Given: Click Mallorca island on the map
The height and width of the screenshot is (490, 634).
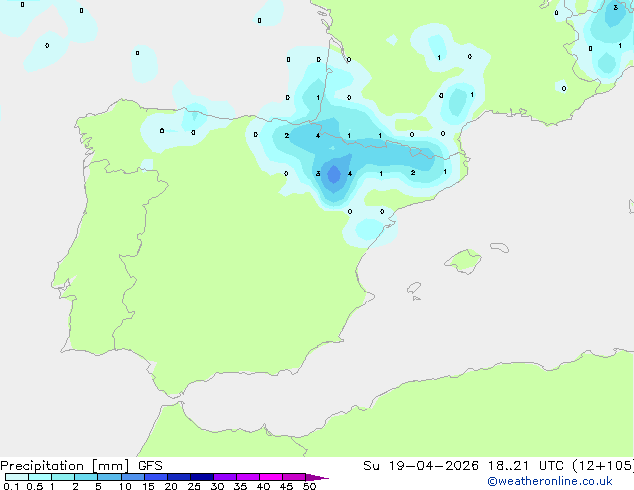Looking at the screenshot, I should click(463, 262).
